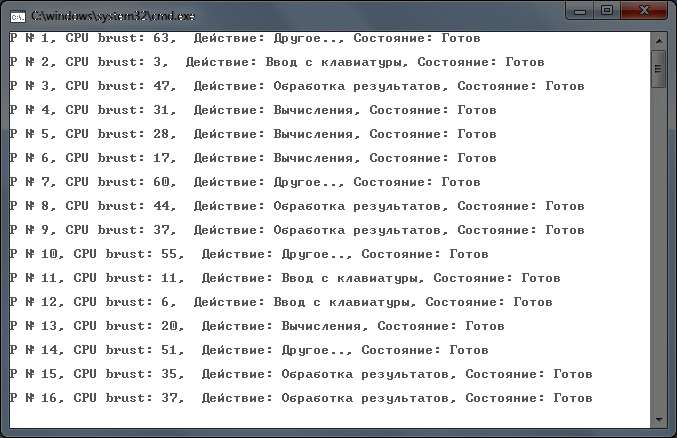
Task: Close the cmd.exe console window
Action: point(645,11)
